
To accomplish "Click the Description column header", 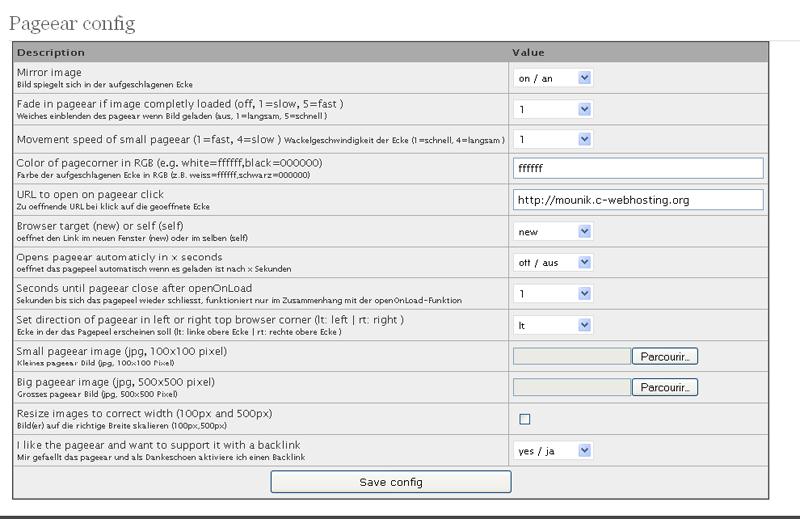I will (51, 53).
